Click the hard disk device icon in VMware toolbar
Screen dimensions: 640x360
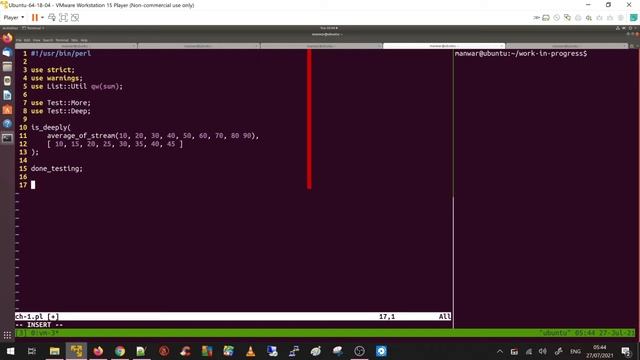click(546, 18)
